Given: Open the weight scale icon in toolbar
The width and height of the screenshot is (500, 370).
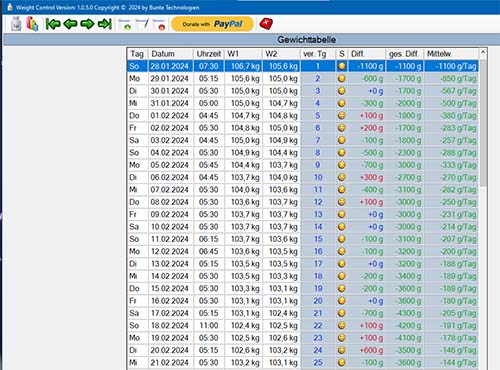Looking at the screenshot, I should pyautogui.click(x=16, y=24).
